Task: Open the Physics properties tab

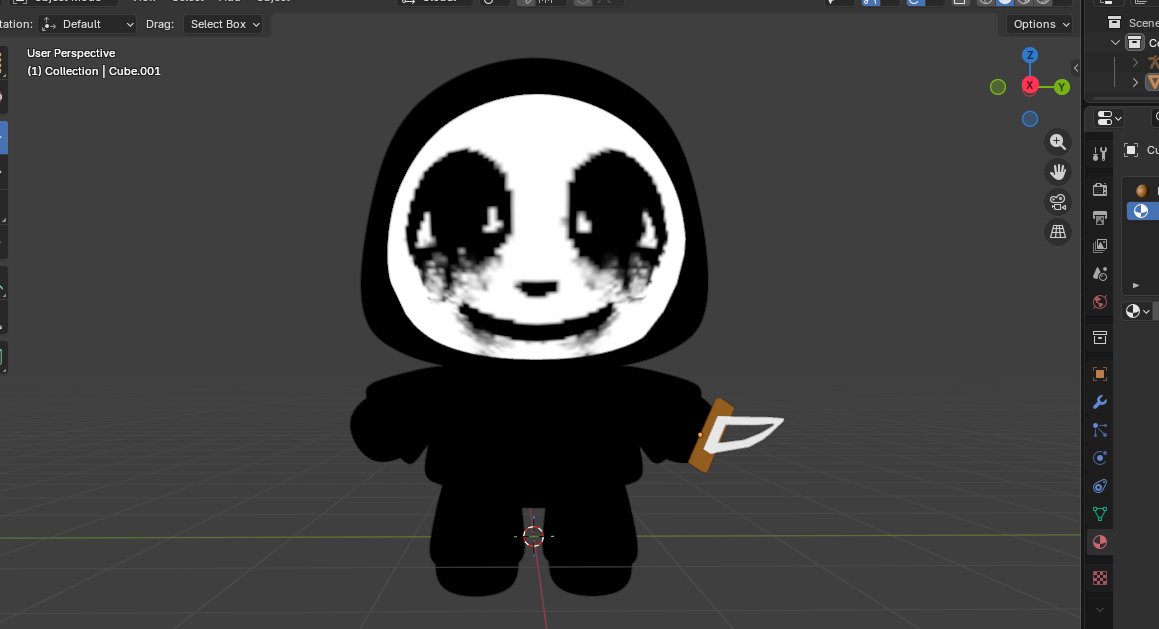Action: coord(1100,458)
